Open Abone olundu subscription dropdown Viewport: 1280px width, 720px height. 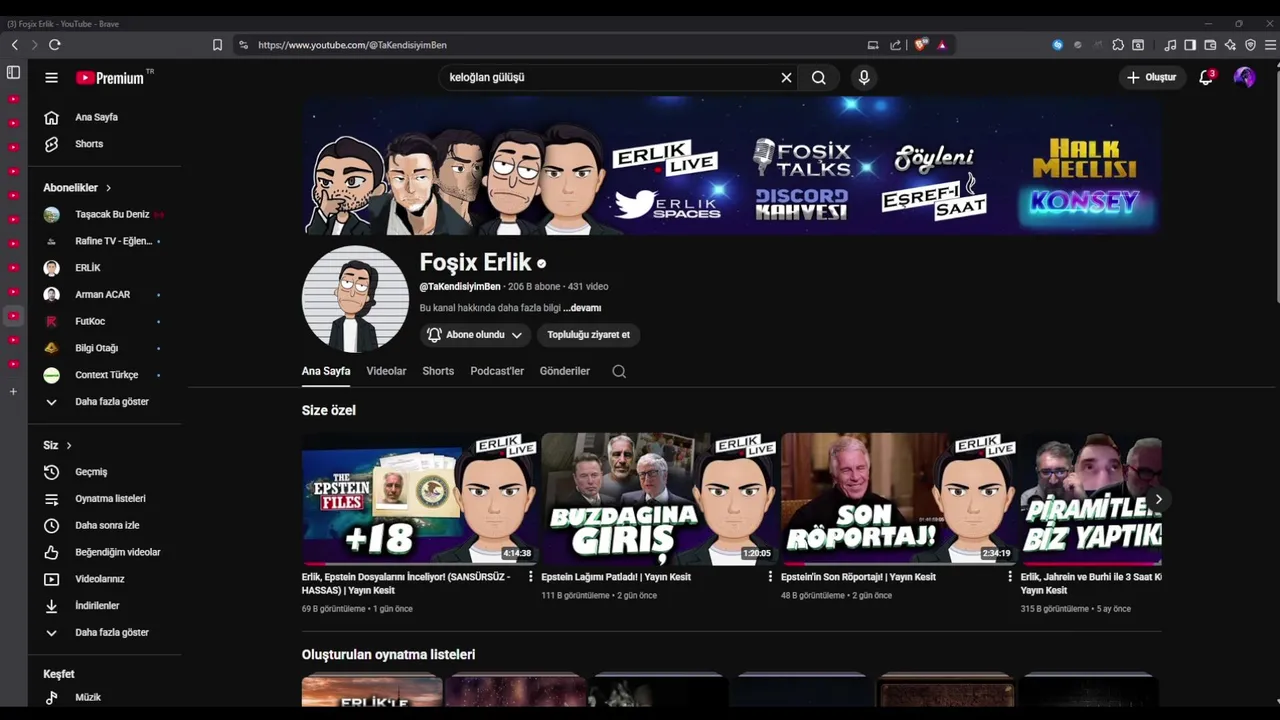pos(474,335)
